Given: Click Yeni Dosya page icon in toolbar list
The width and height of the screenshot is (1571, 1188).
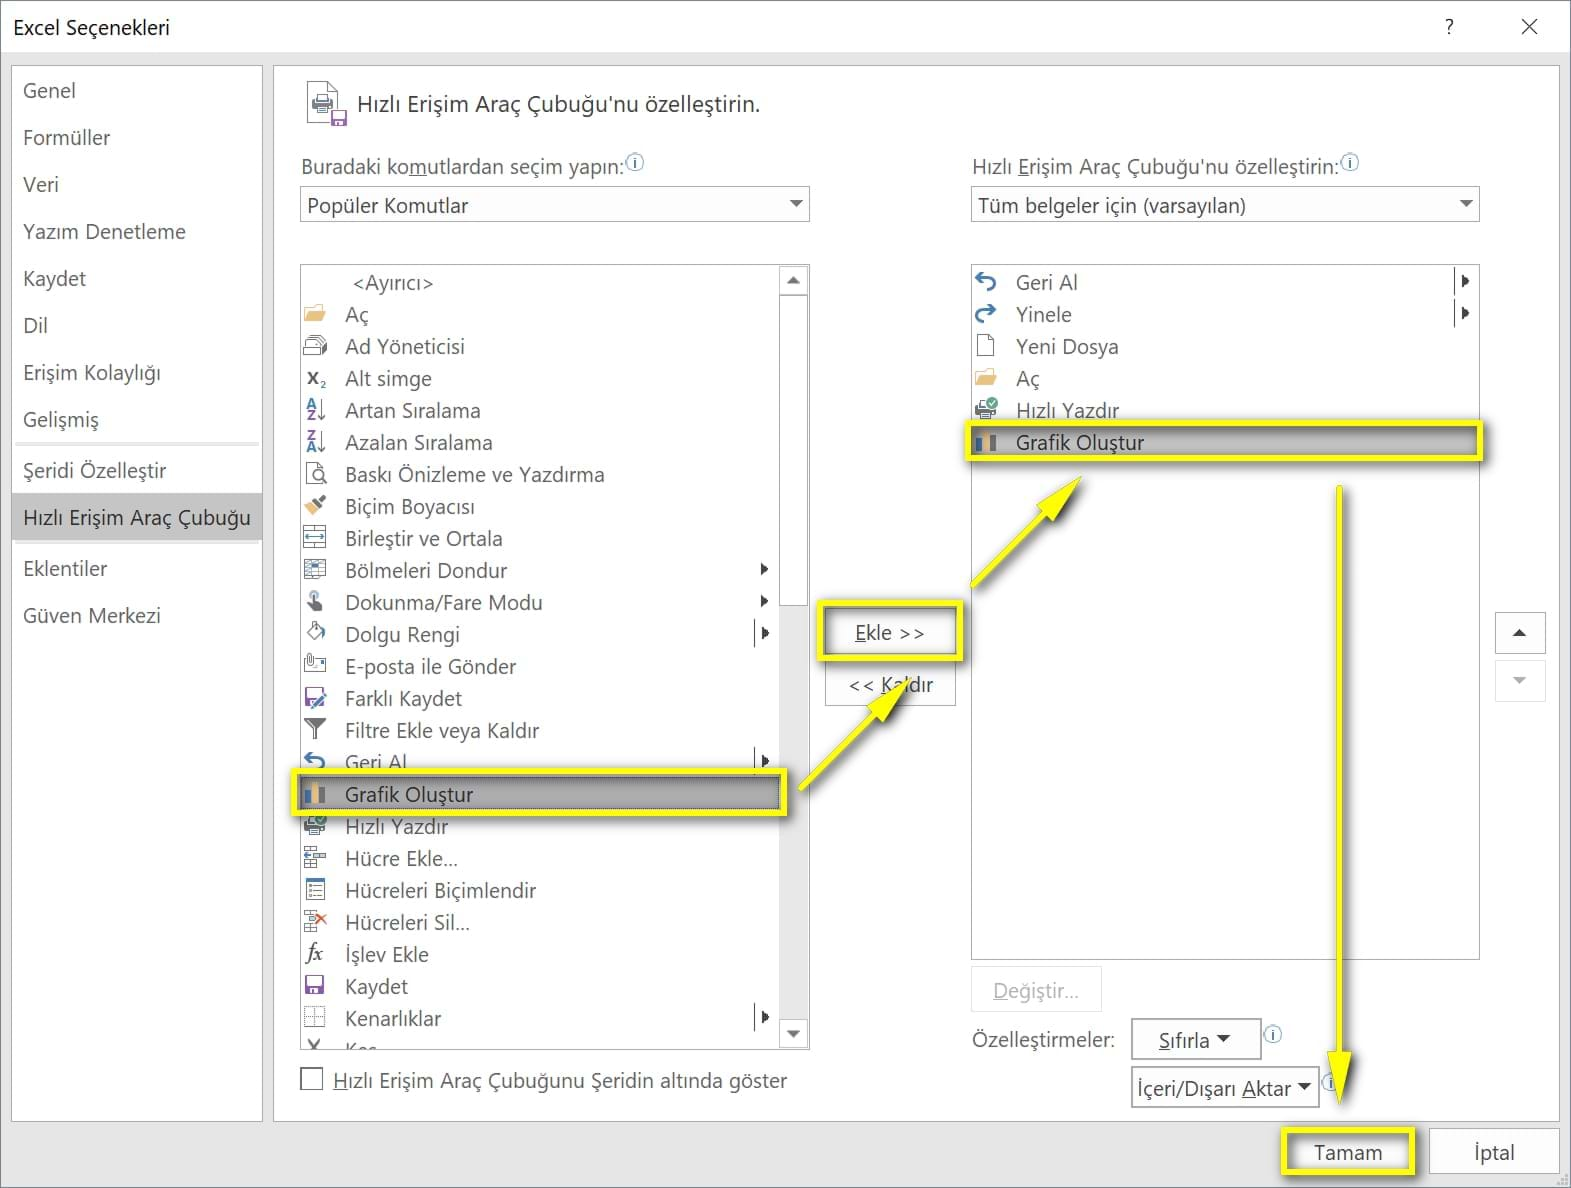Looking at the screenshot, I should coord(986,346).
